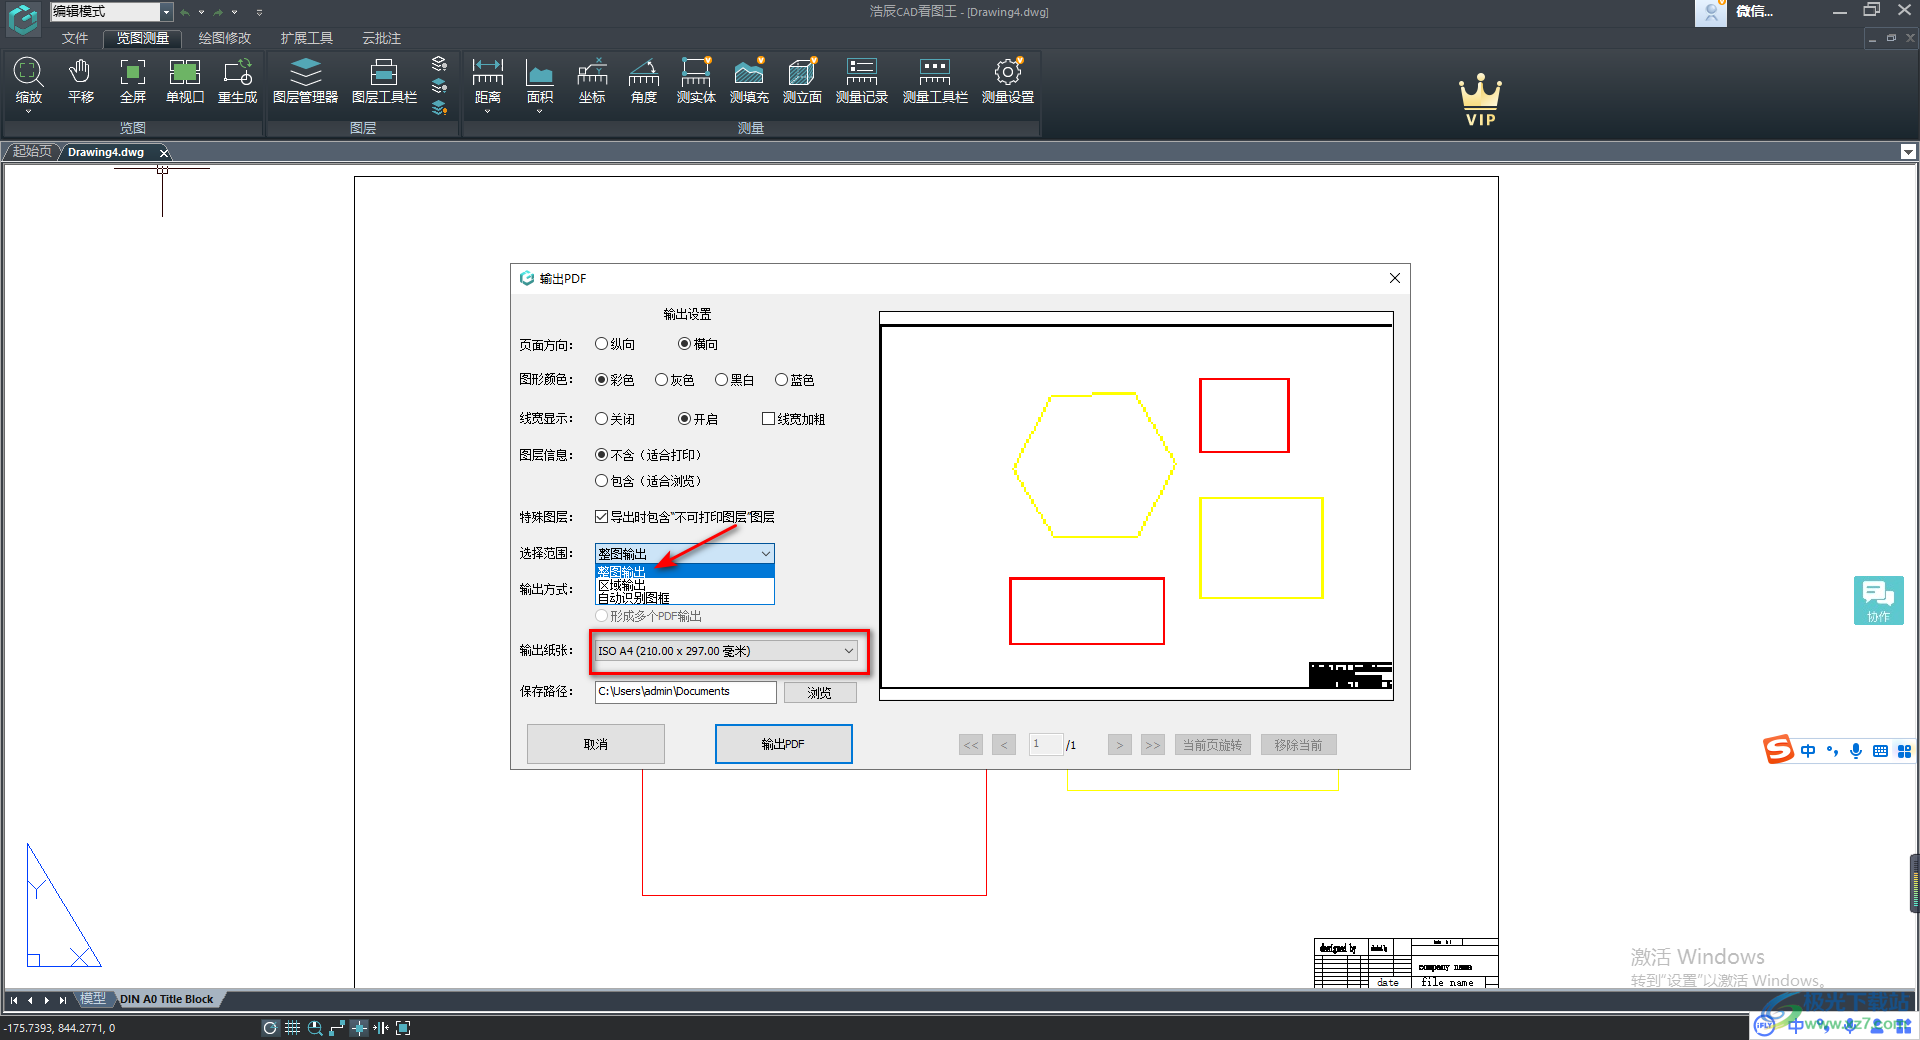
Task: Click the 测立面 measure elevation icon
Action: [802, 80]
